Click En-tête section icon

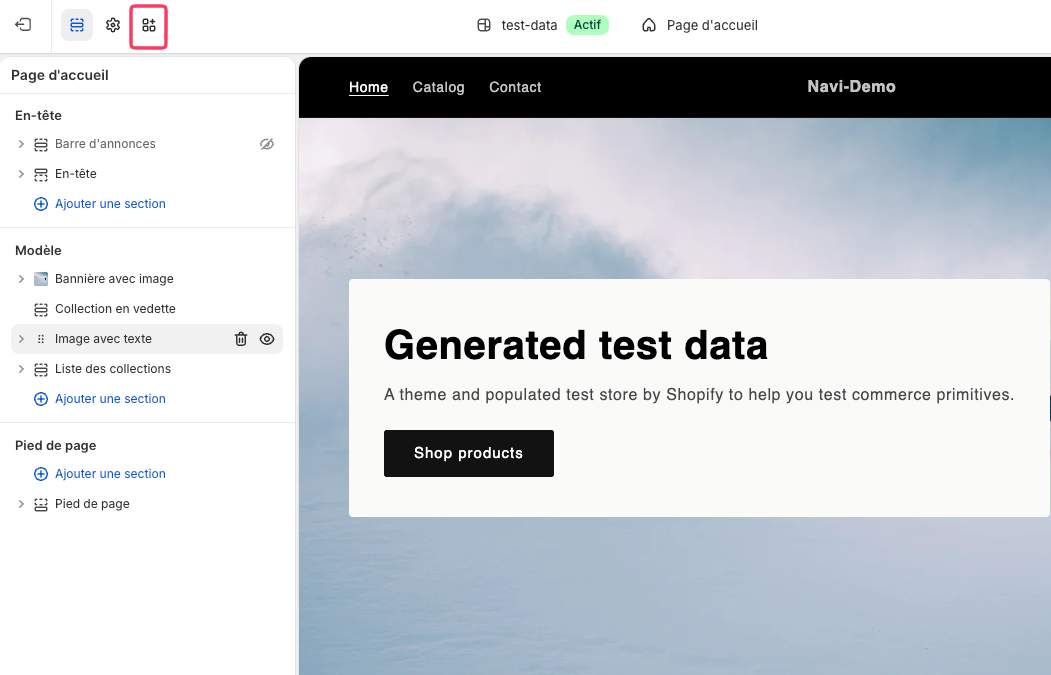[41, 174]
